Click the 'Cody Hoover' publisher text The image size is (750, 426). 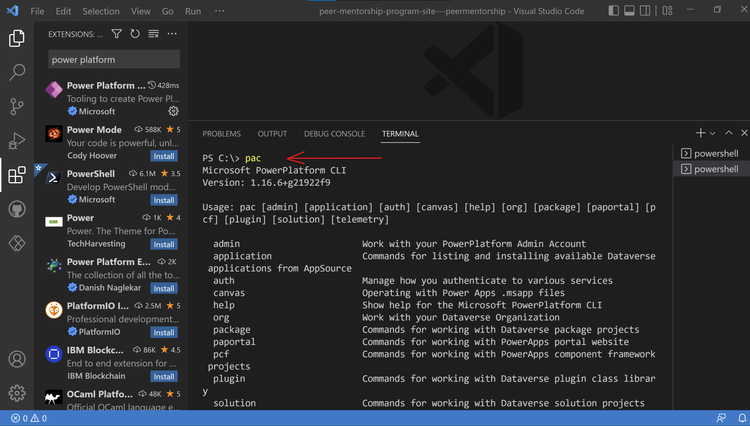click(x=92, y=156)
